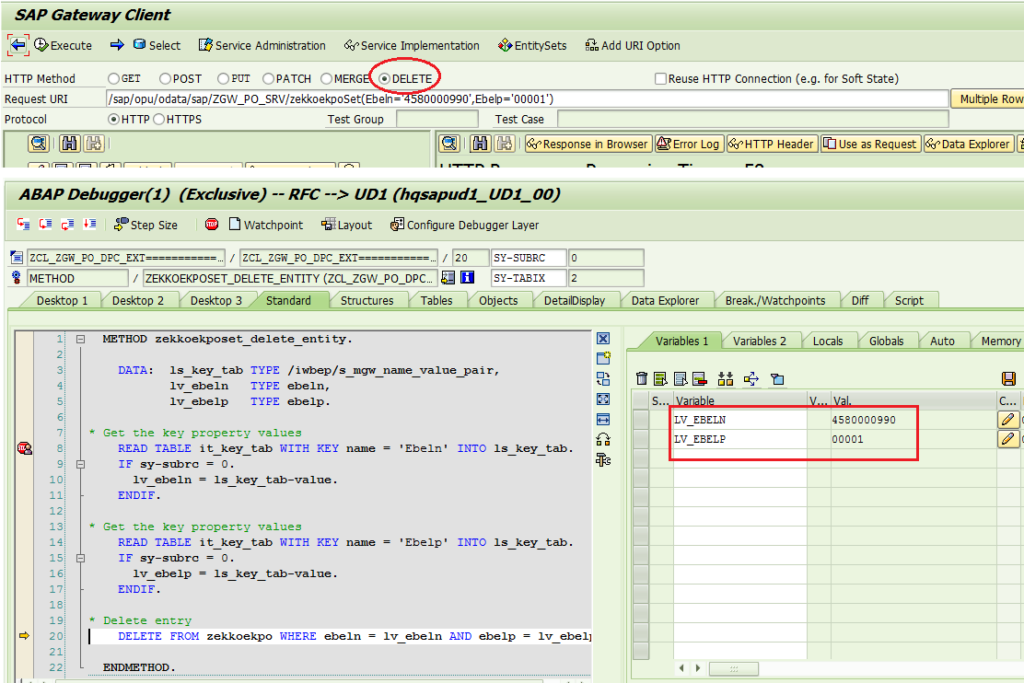The width and height of the screenshot is (1024, 683).
Task: Click the Step Size button
Action: pos(146,225)
